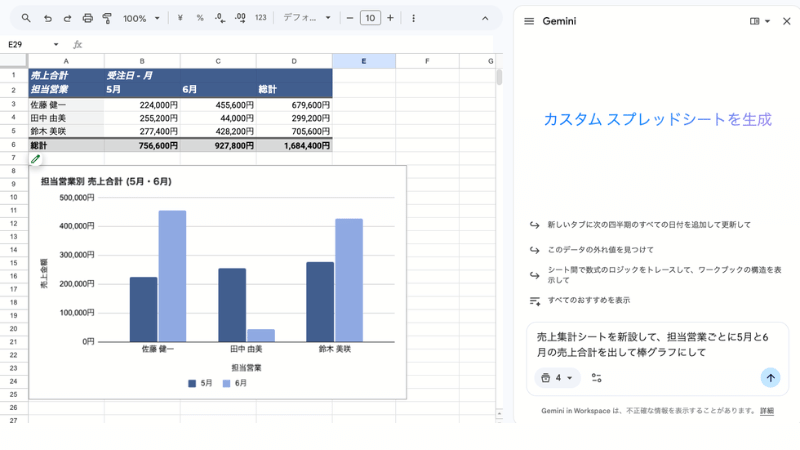
Task: Open the 123 number formats menu
Action: 261,18
